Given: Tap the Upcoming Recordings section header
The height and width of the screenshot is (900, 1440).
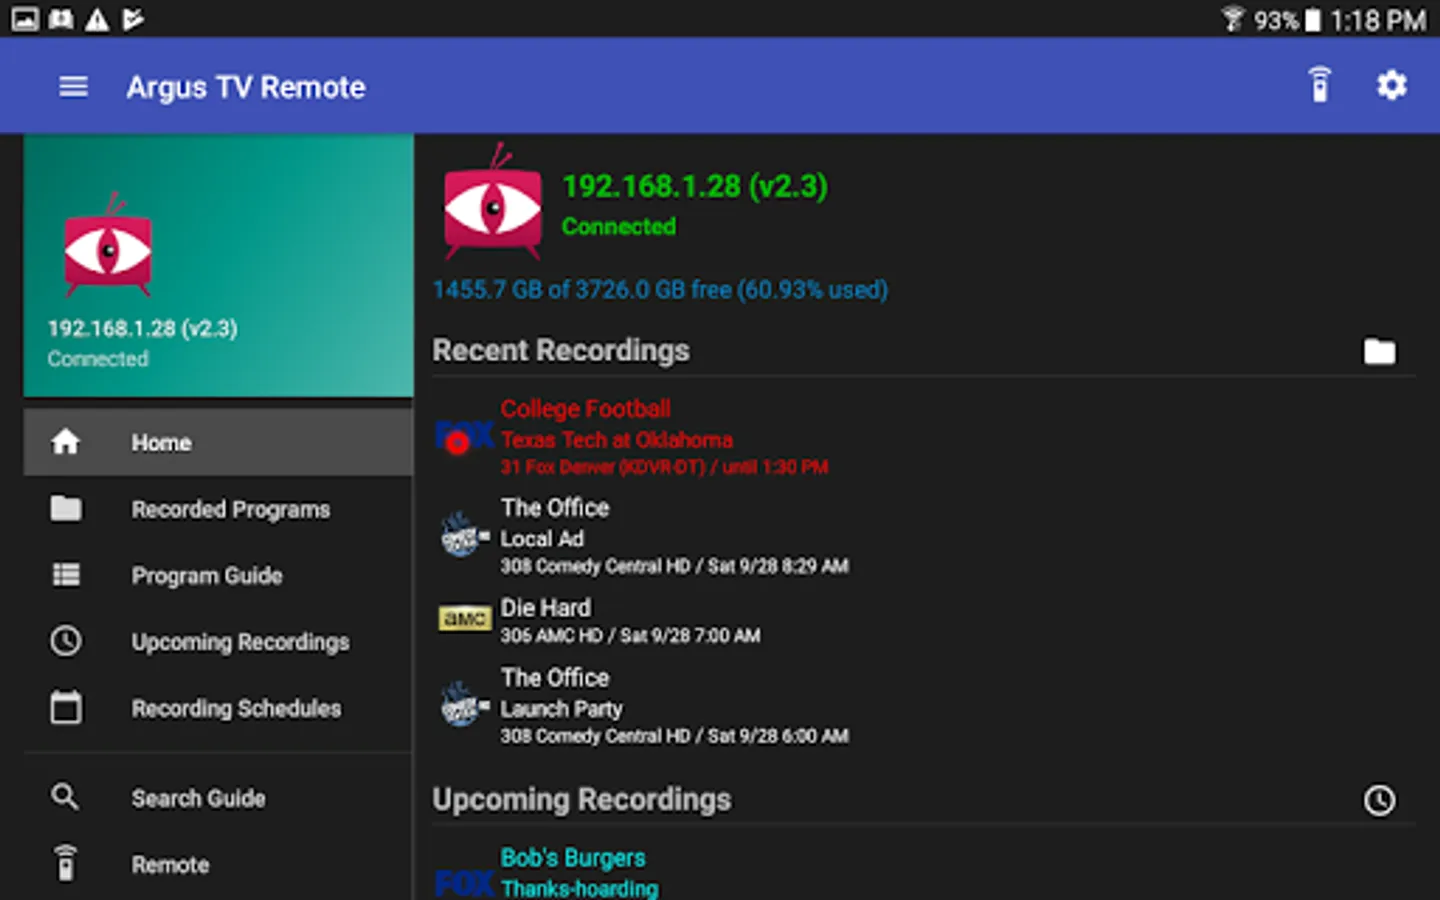Looking at the screenshot, I should click(x=582, y=799).
